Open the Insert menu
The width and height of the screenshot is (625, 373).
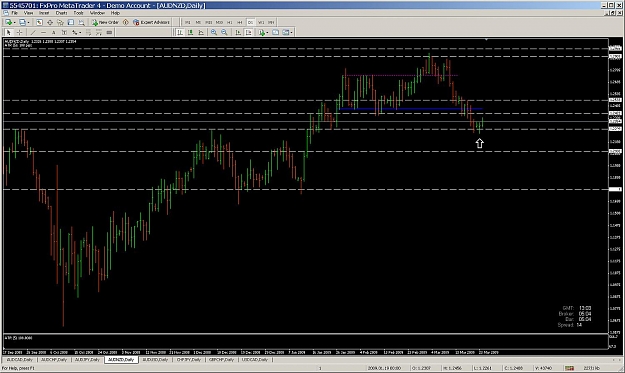(x=44, y=13)
